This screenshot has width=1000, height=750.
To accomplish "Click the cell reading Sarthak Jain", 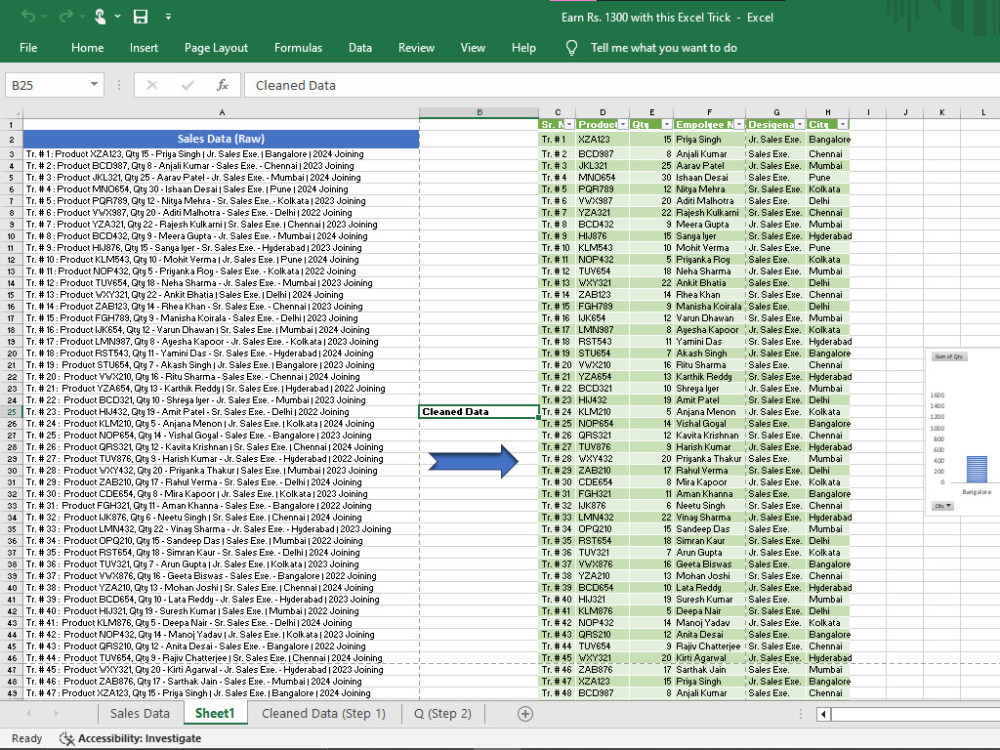I will click(x=709, y=670).
